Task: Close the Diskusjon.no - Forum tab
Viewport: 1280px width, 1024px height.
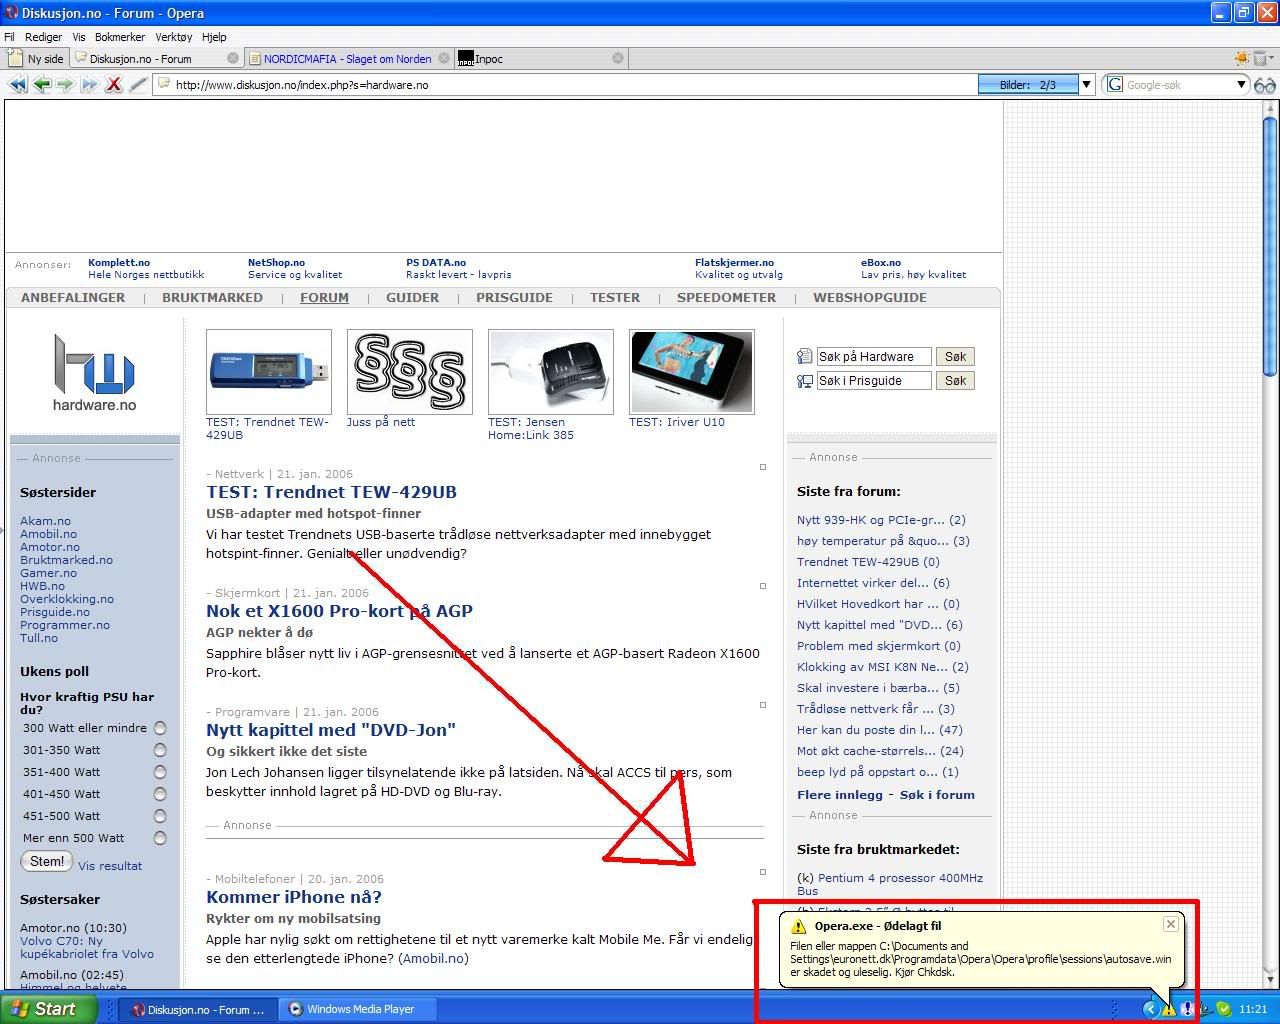Action: [x=233, y=58]
